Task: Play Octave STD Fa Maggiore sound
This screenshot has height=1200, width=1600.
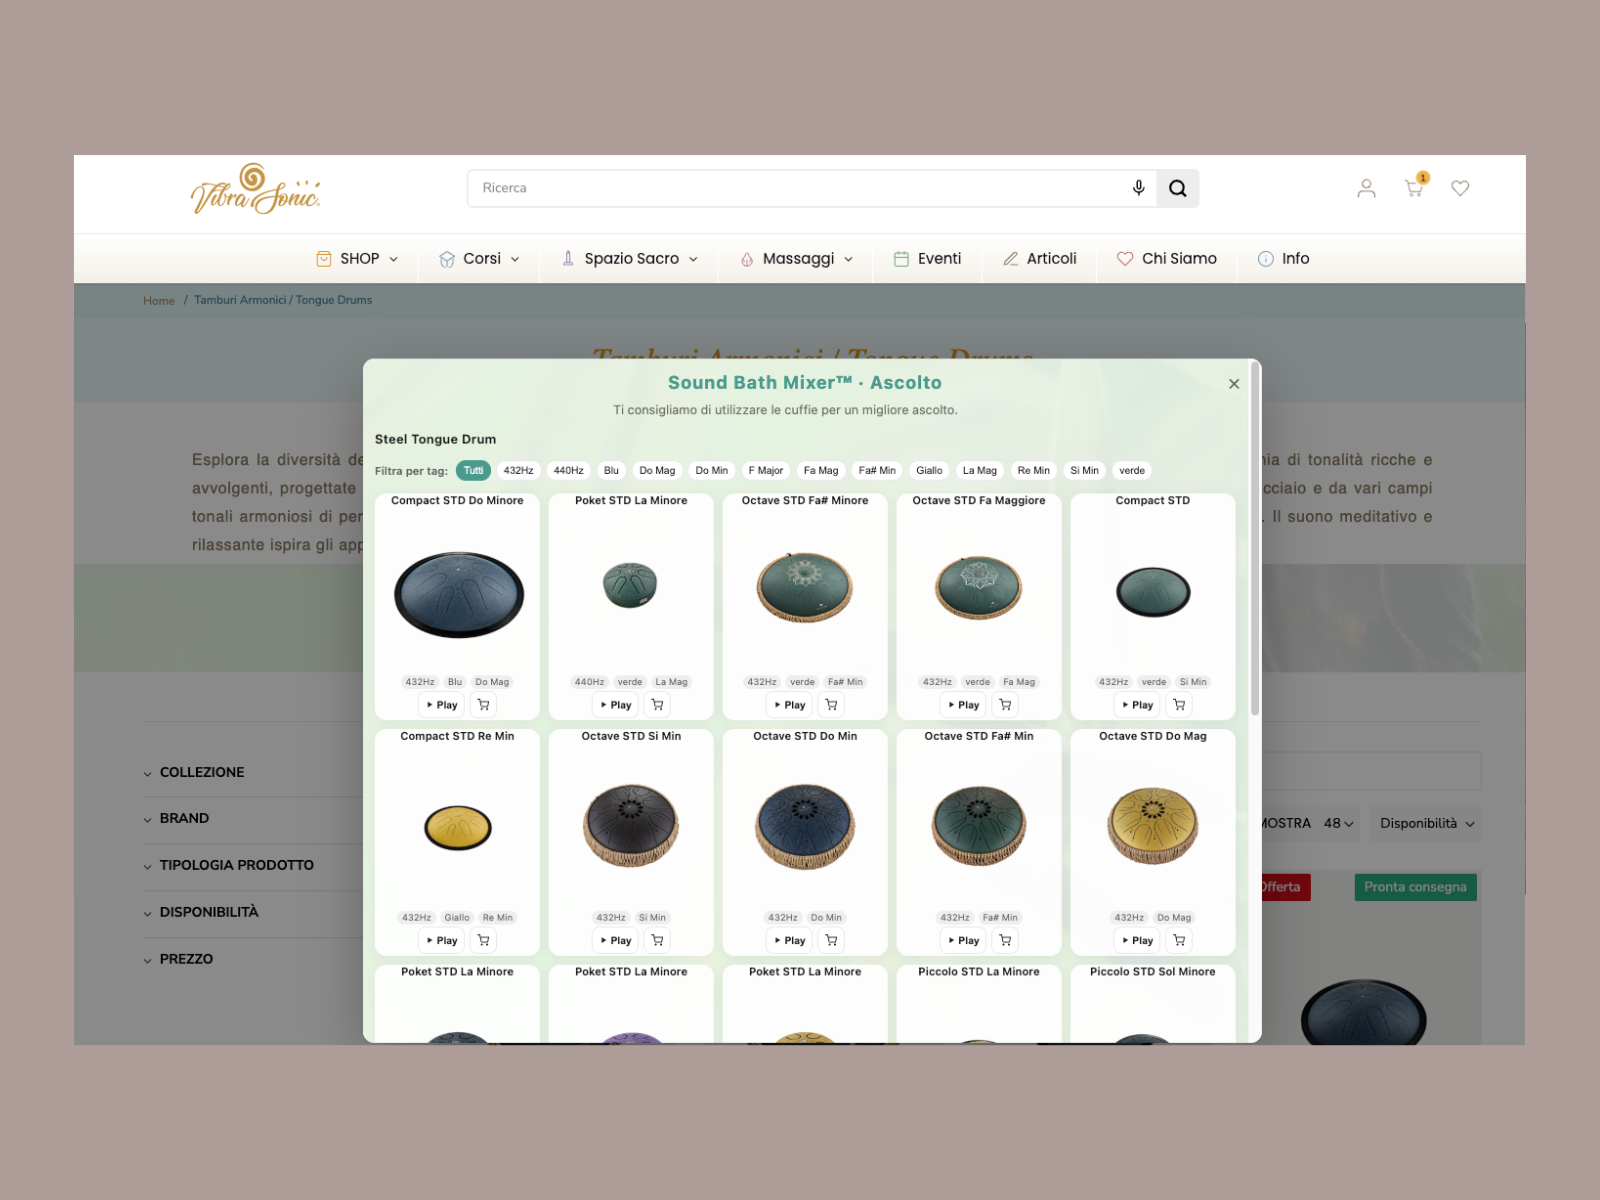Action: pyautogui.click(x=964, y=705)
